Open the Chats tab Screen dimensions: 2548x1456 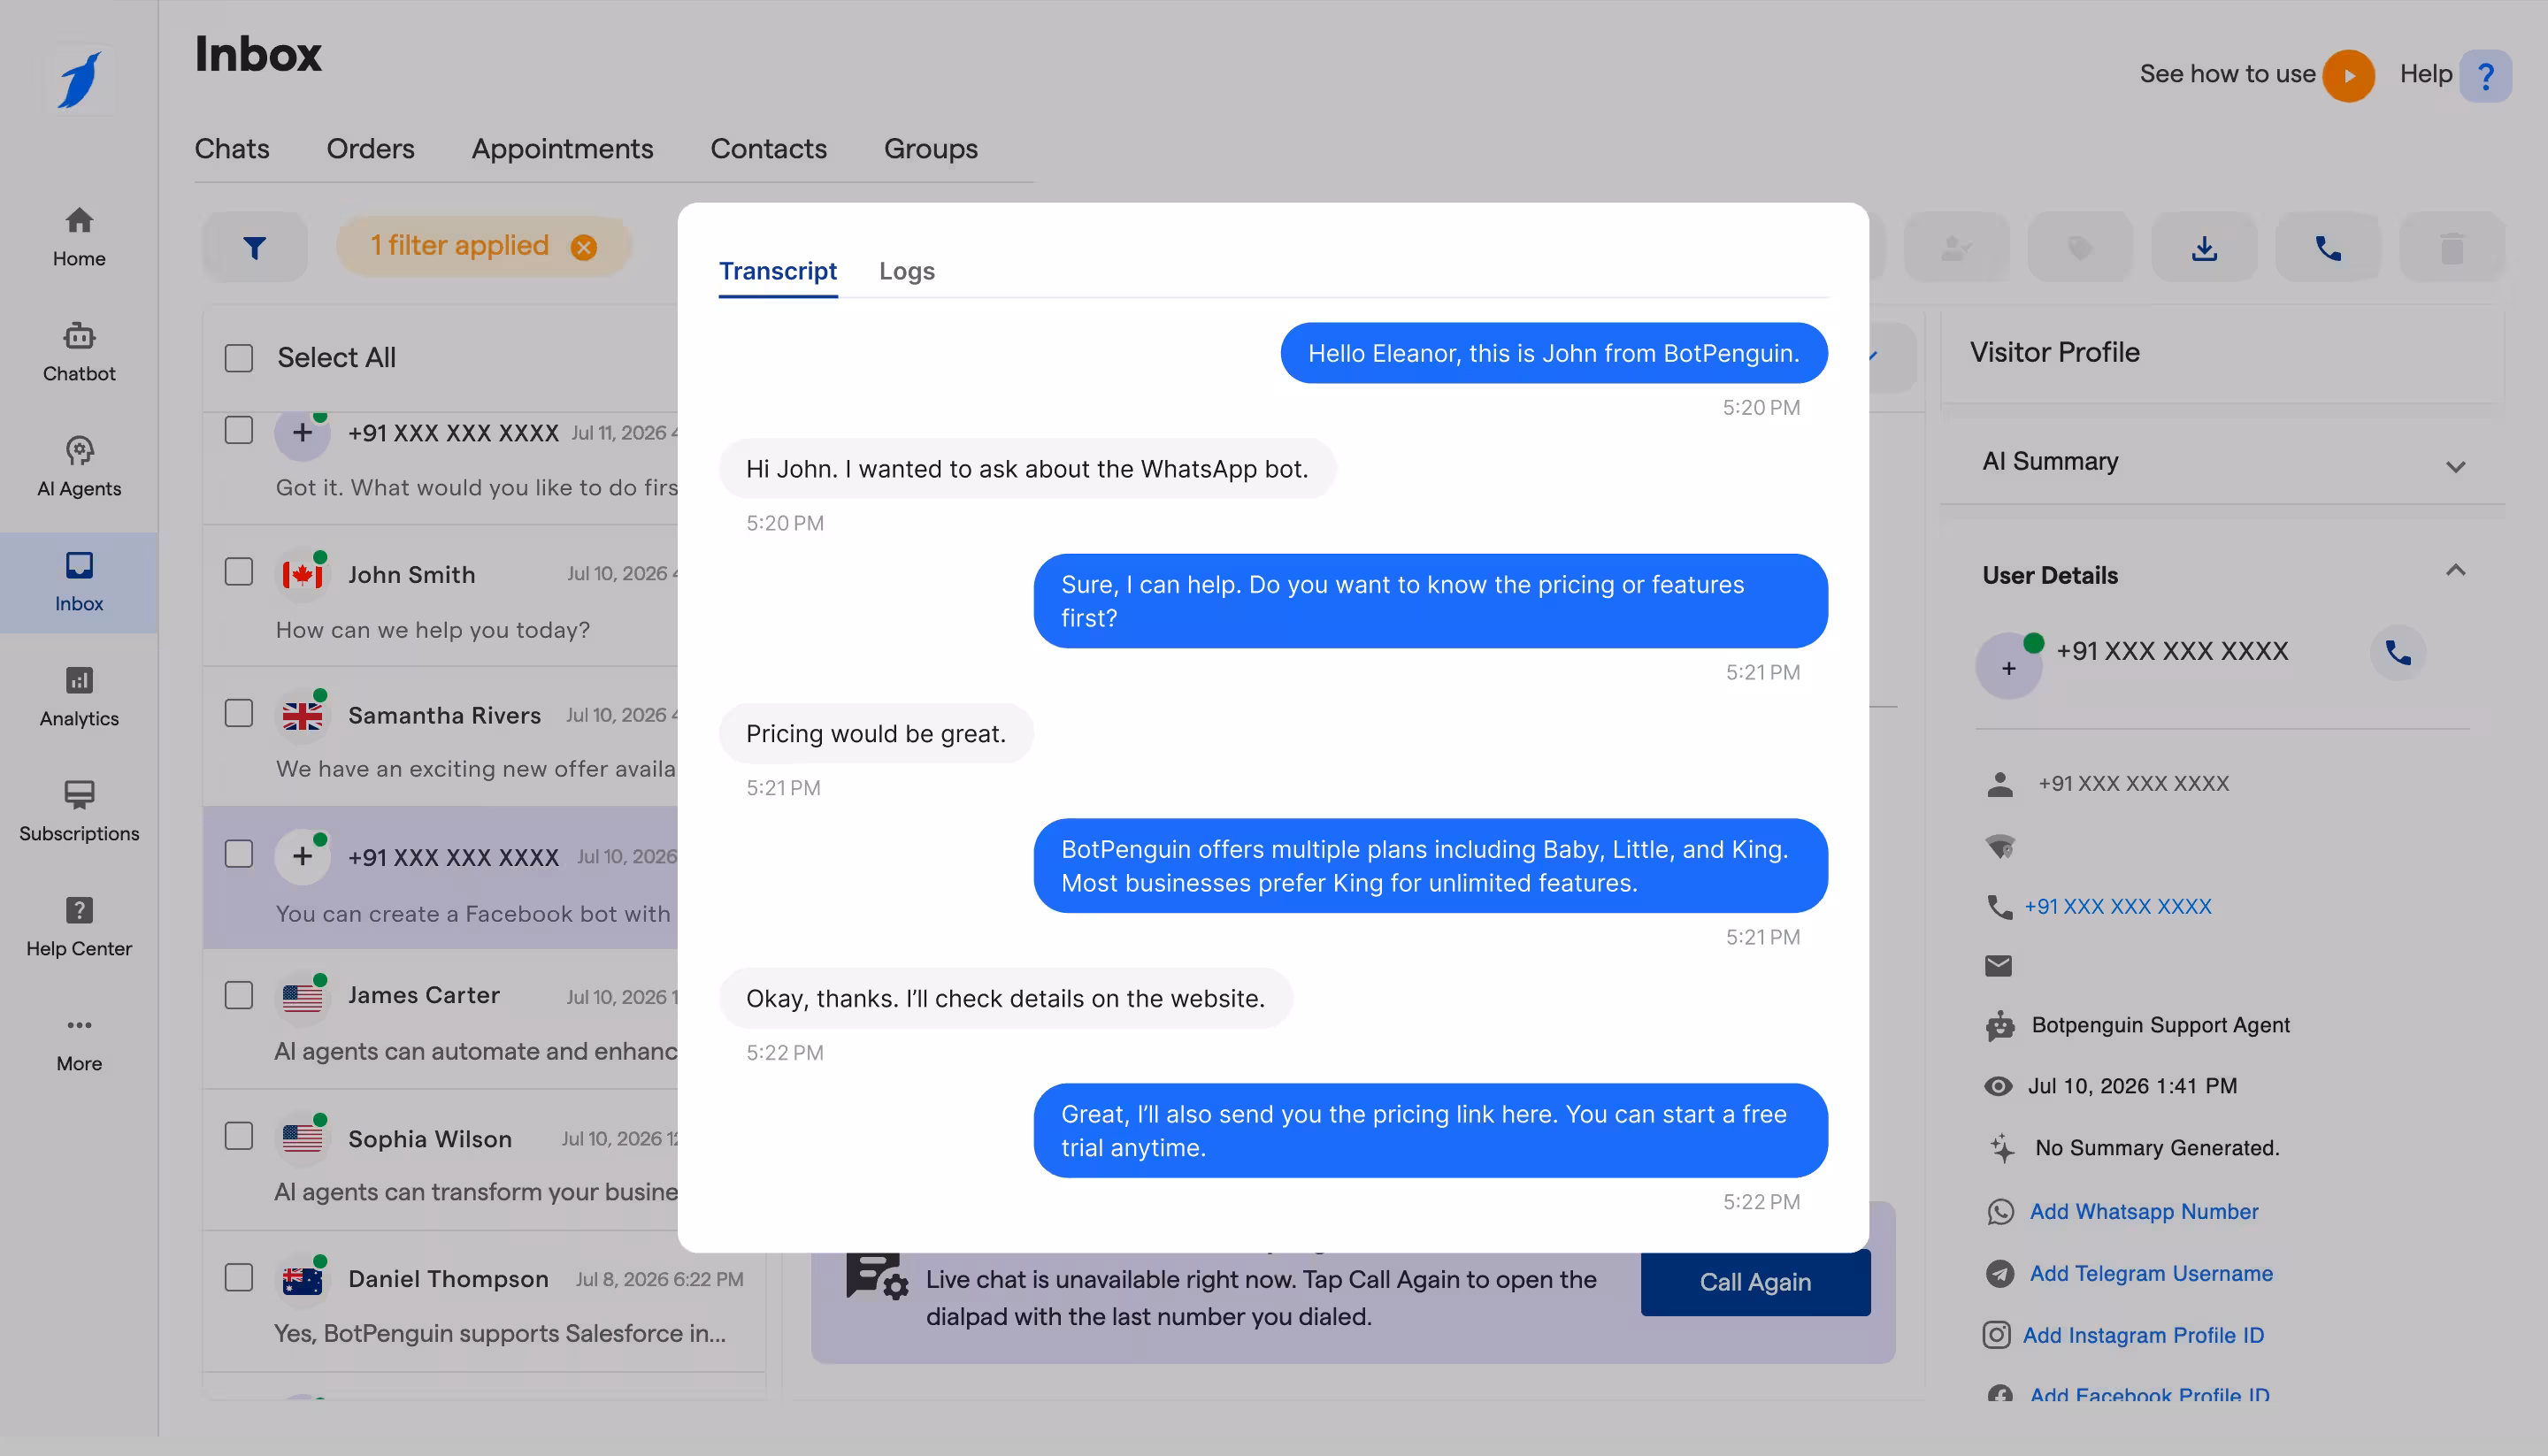pos(232,149)
